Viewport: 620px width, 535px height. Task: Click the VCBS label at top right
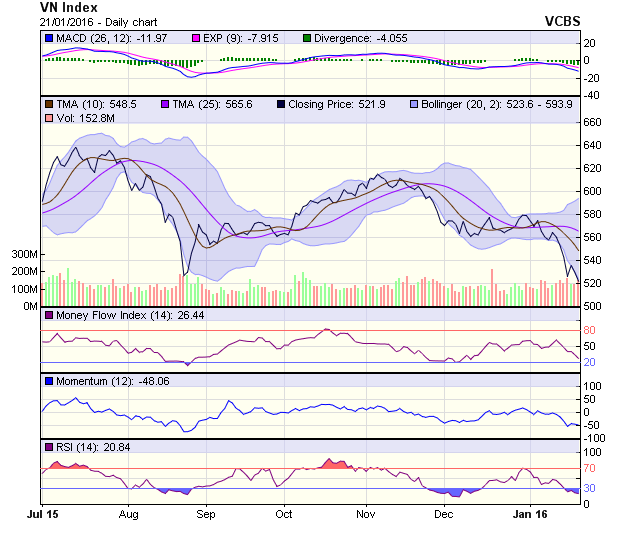pos(562,21)
